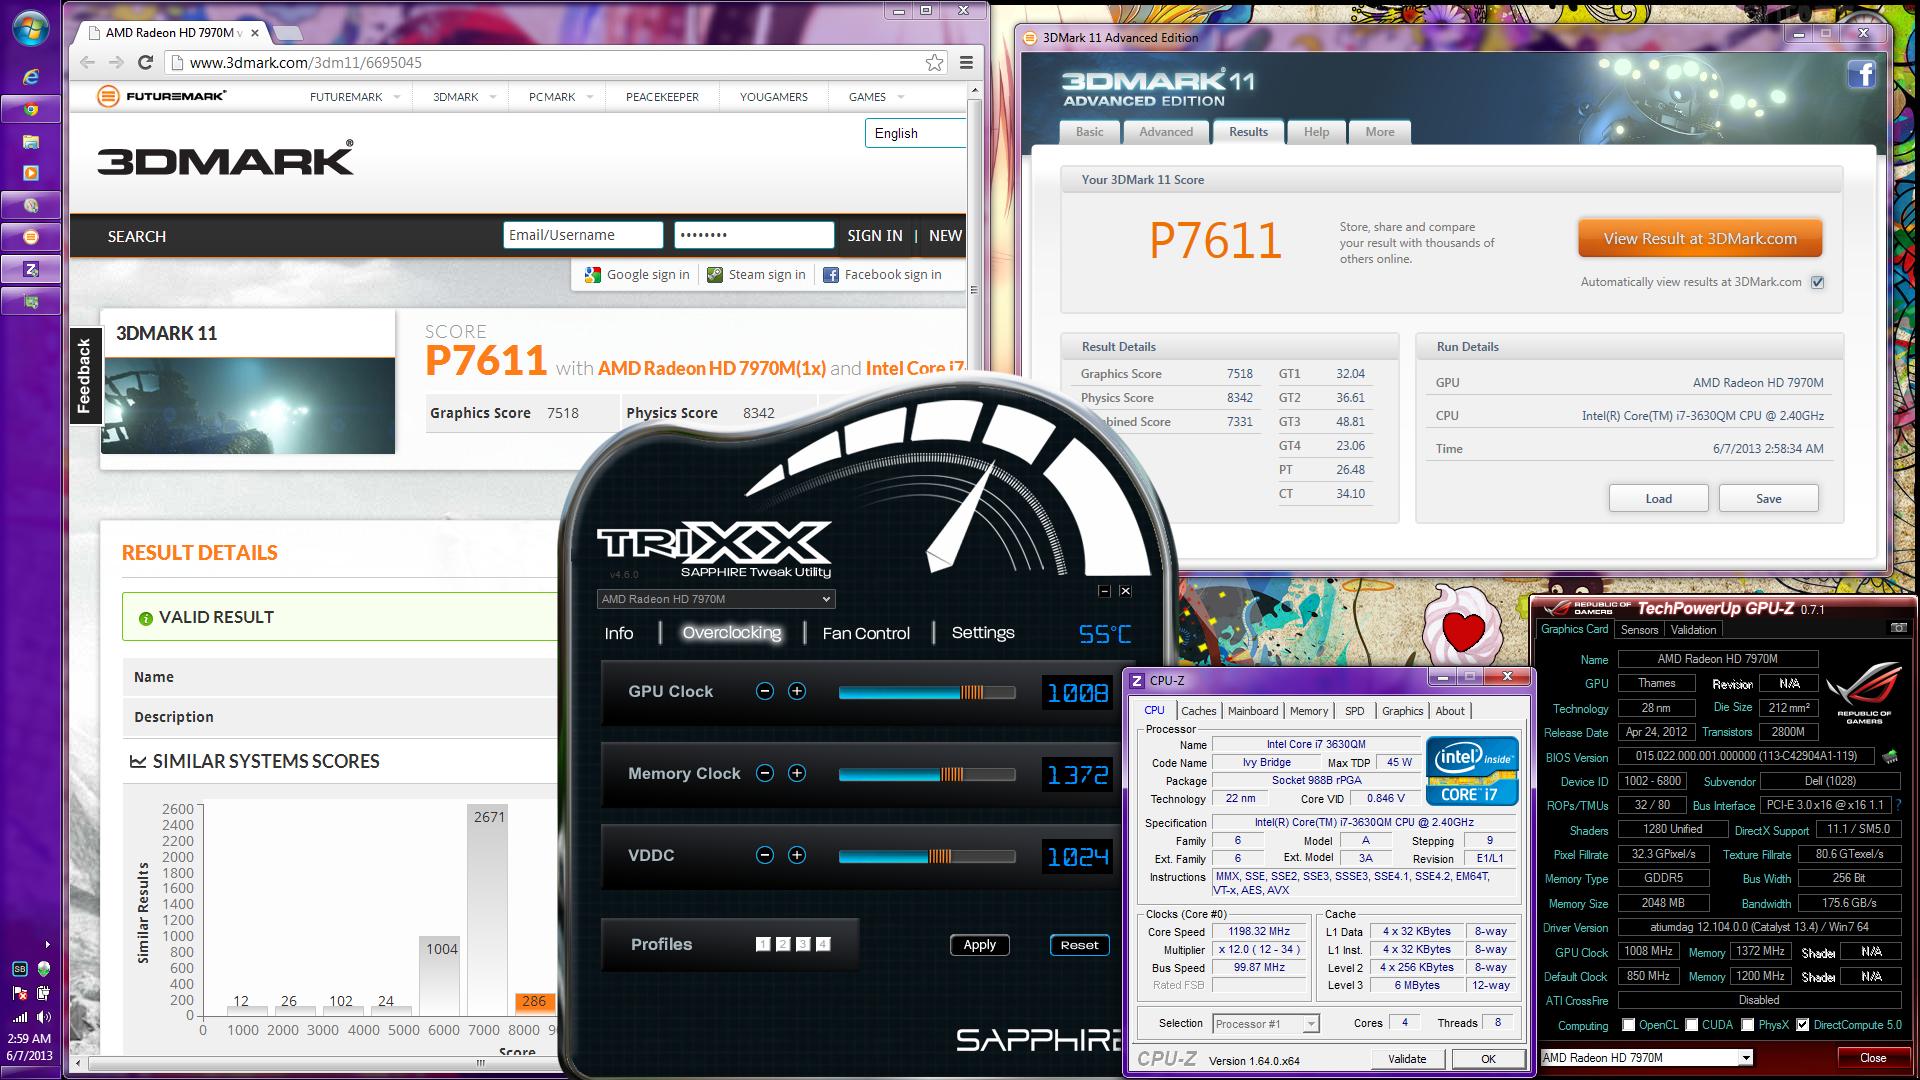The image size is (1920, 1080).
Task: Decrease Memory Clock with minus icon
Action: click(765, 773)
